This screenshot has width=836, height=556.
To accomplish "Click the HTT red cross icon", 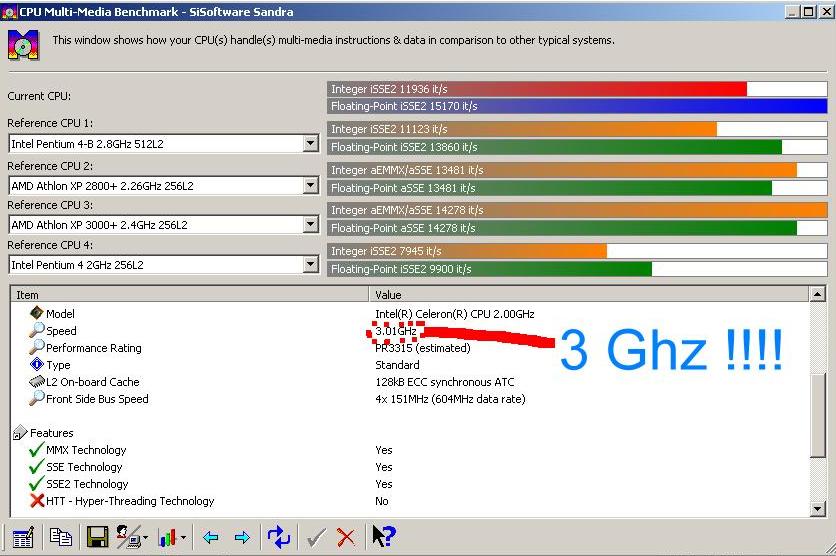I will tap(37, 501).
